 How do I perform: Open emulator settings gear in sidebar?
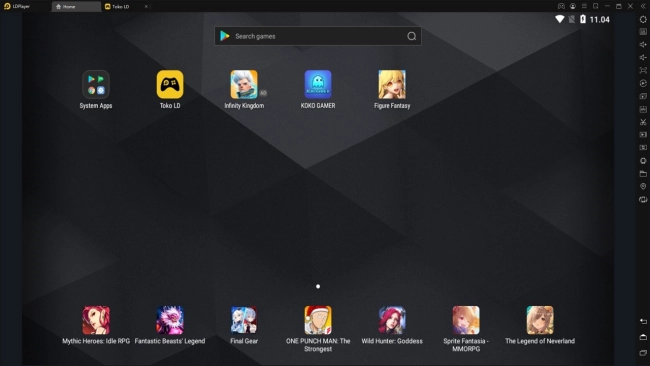tap(643, 19)
